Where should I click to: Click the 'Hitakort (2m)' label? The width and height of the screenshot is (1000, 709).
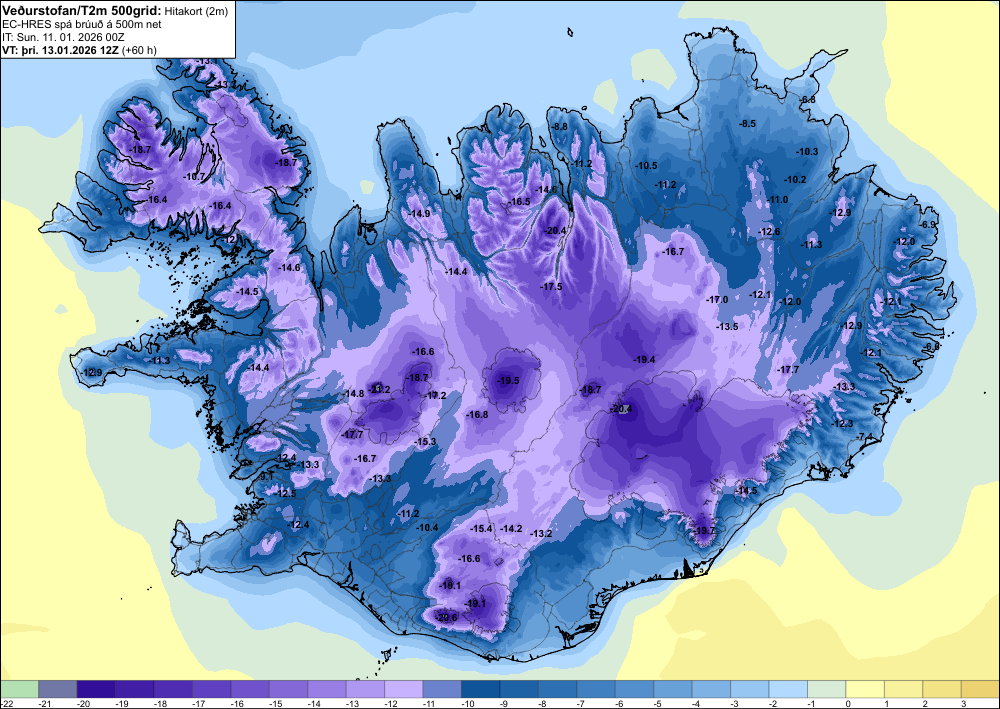pos(195,10)
